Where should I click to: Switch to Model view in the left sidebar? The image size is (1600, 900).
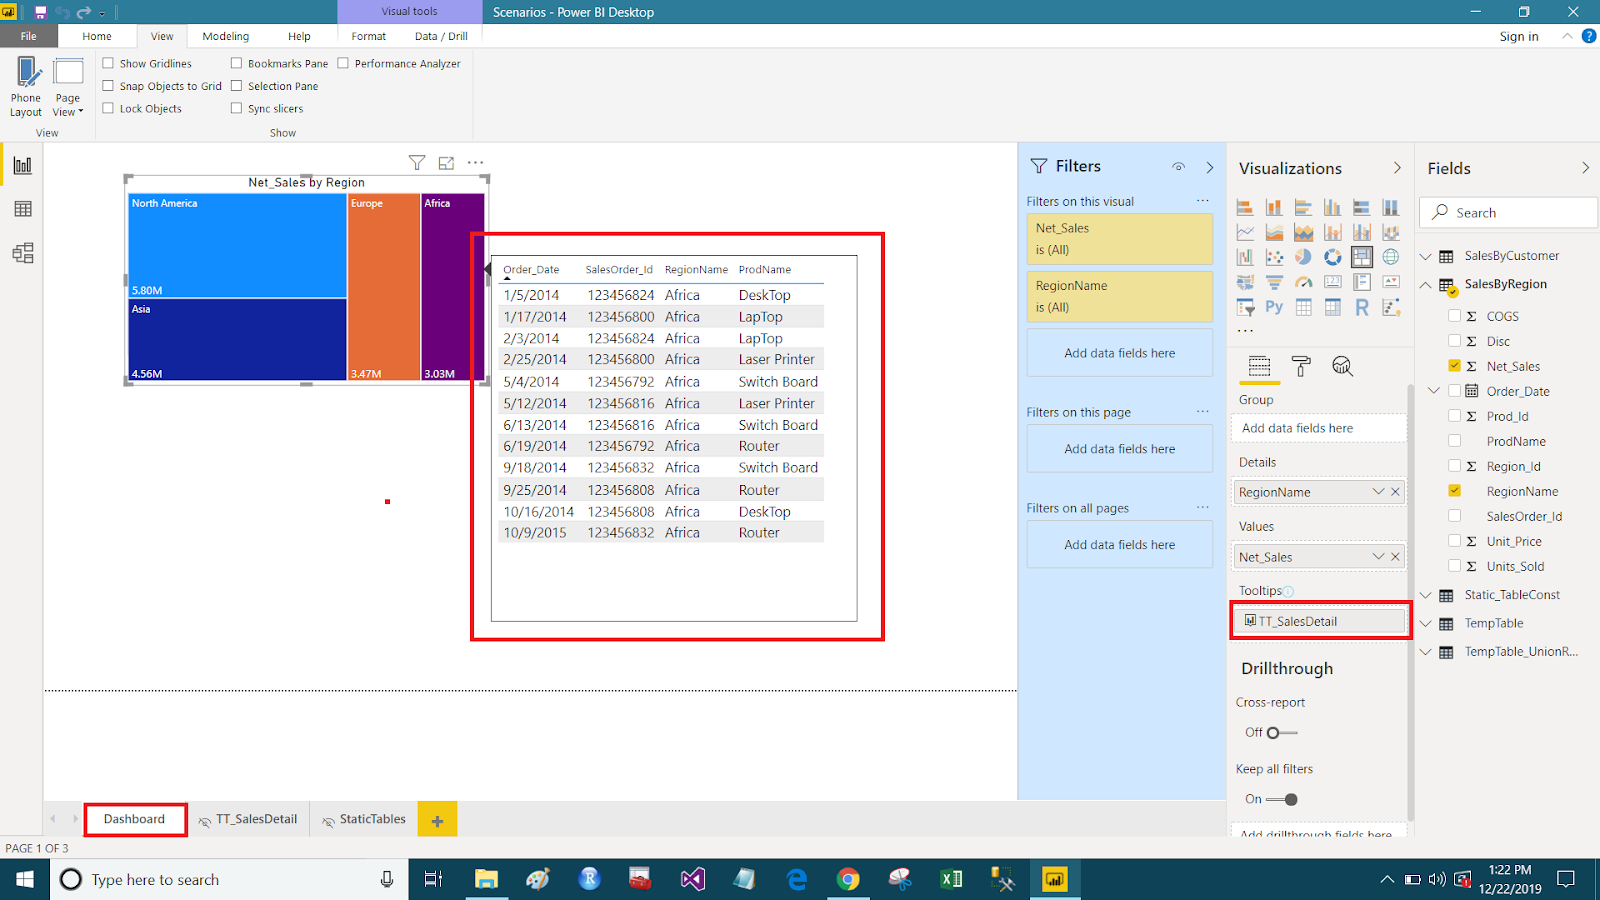pos(22,253)
